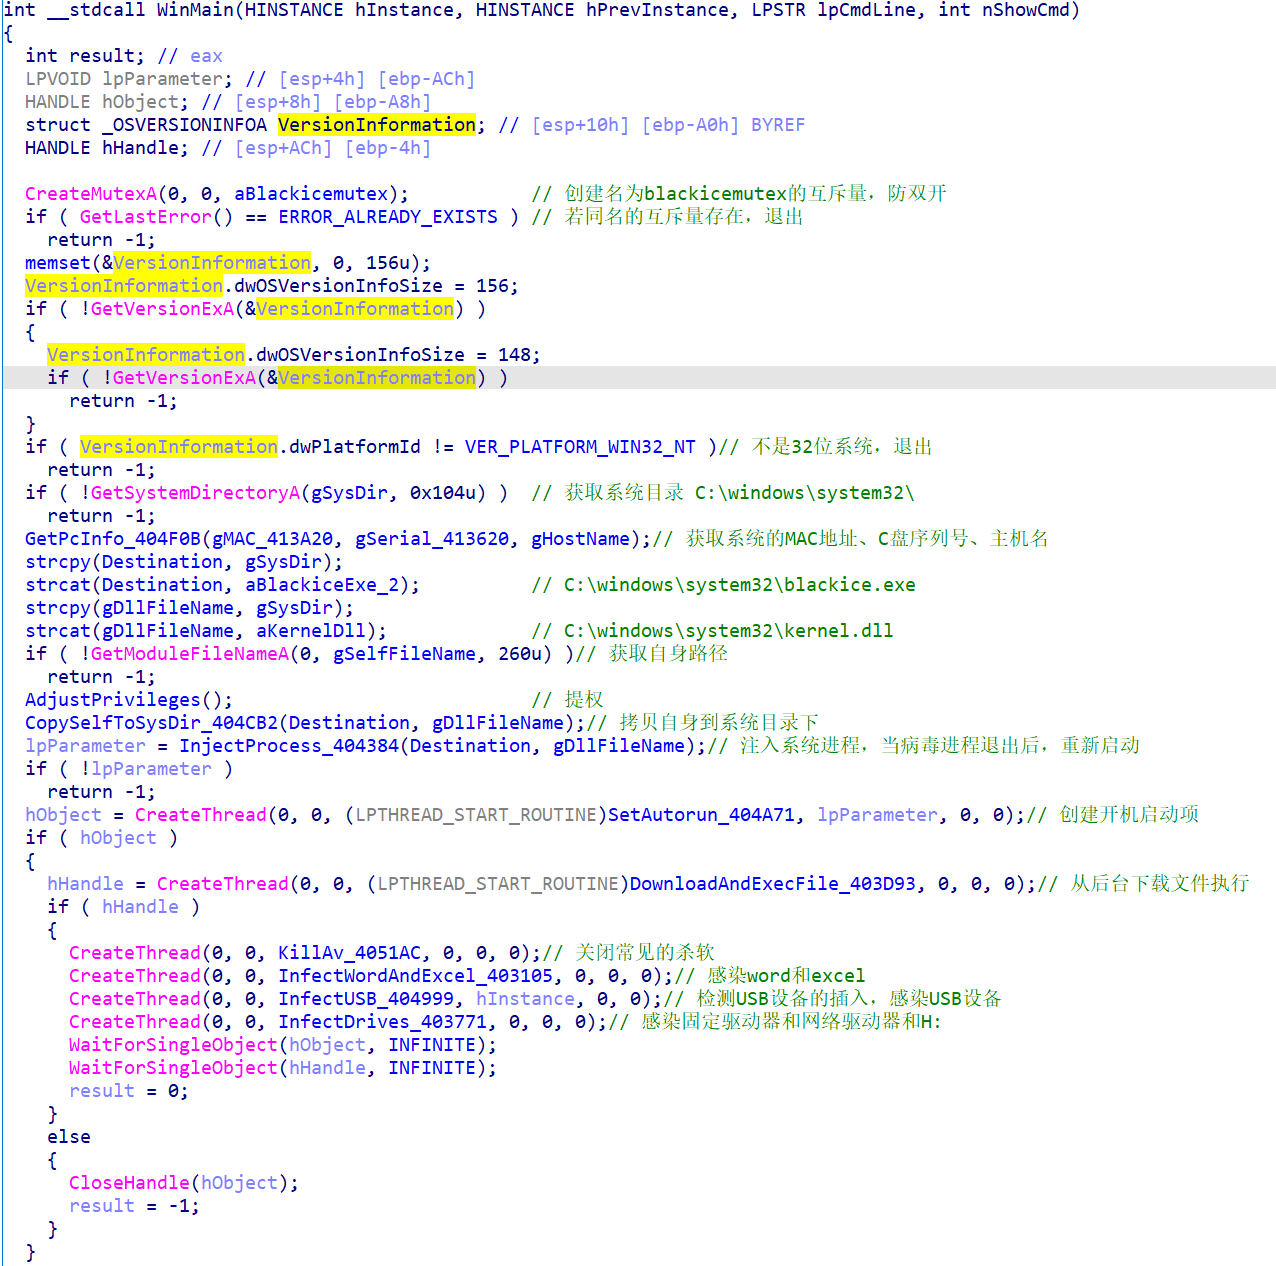The width and height of the screenshot is (1276, 1266).
Task: Click the first strcpy(Destination, gSysDir) call
Action: tap(184, 562)
